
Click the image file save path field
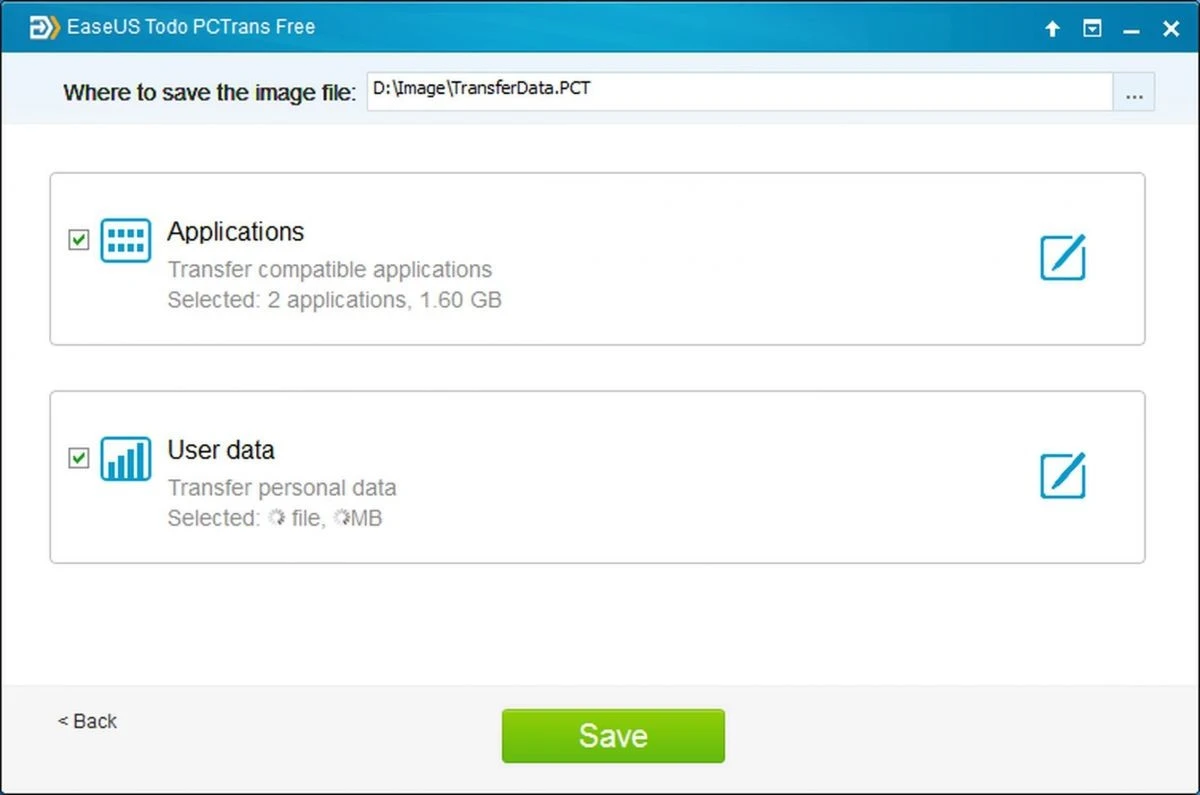pyautogui.click(x=739, y=90)
